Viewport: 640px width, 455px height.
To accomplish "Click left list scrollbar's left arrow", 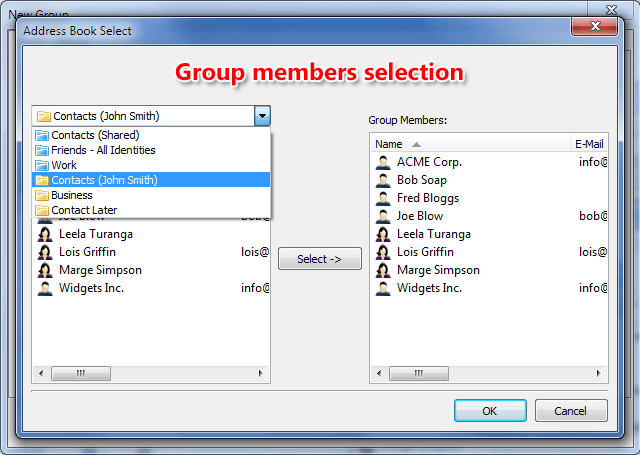I will click(41, 373).
